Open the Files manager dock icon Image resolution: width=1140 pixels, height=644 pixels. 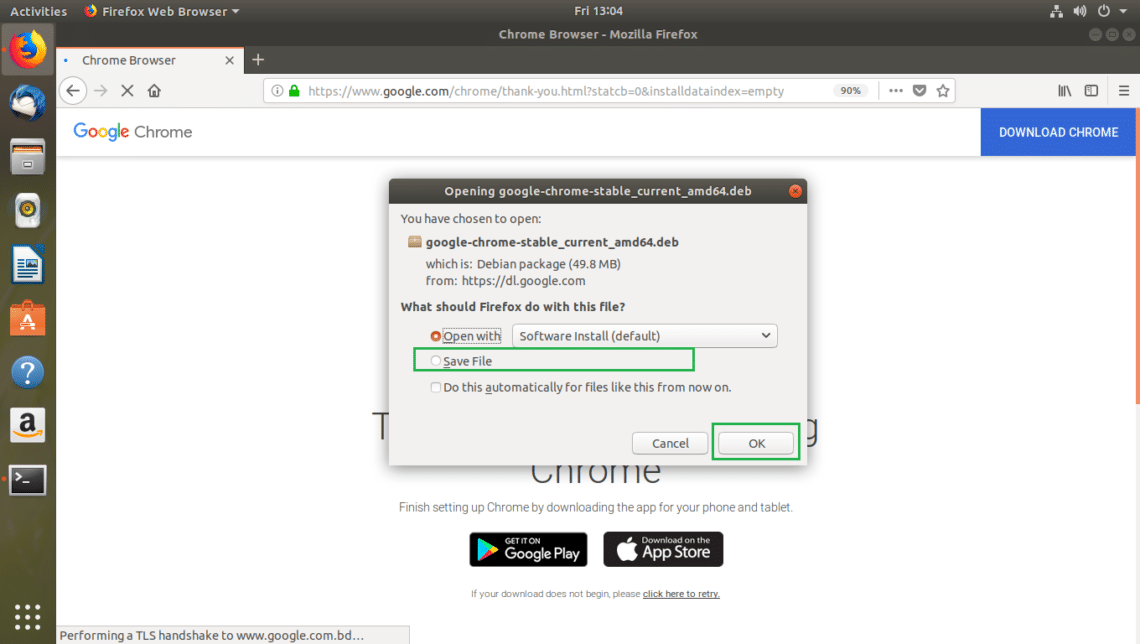28,156
